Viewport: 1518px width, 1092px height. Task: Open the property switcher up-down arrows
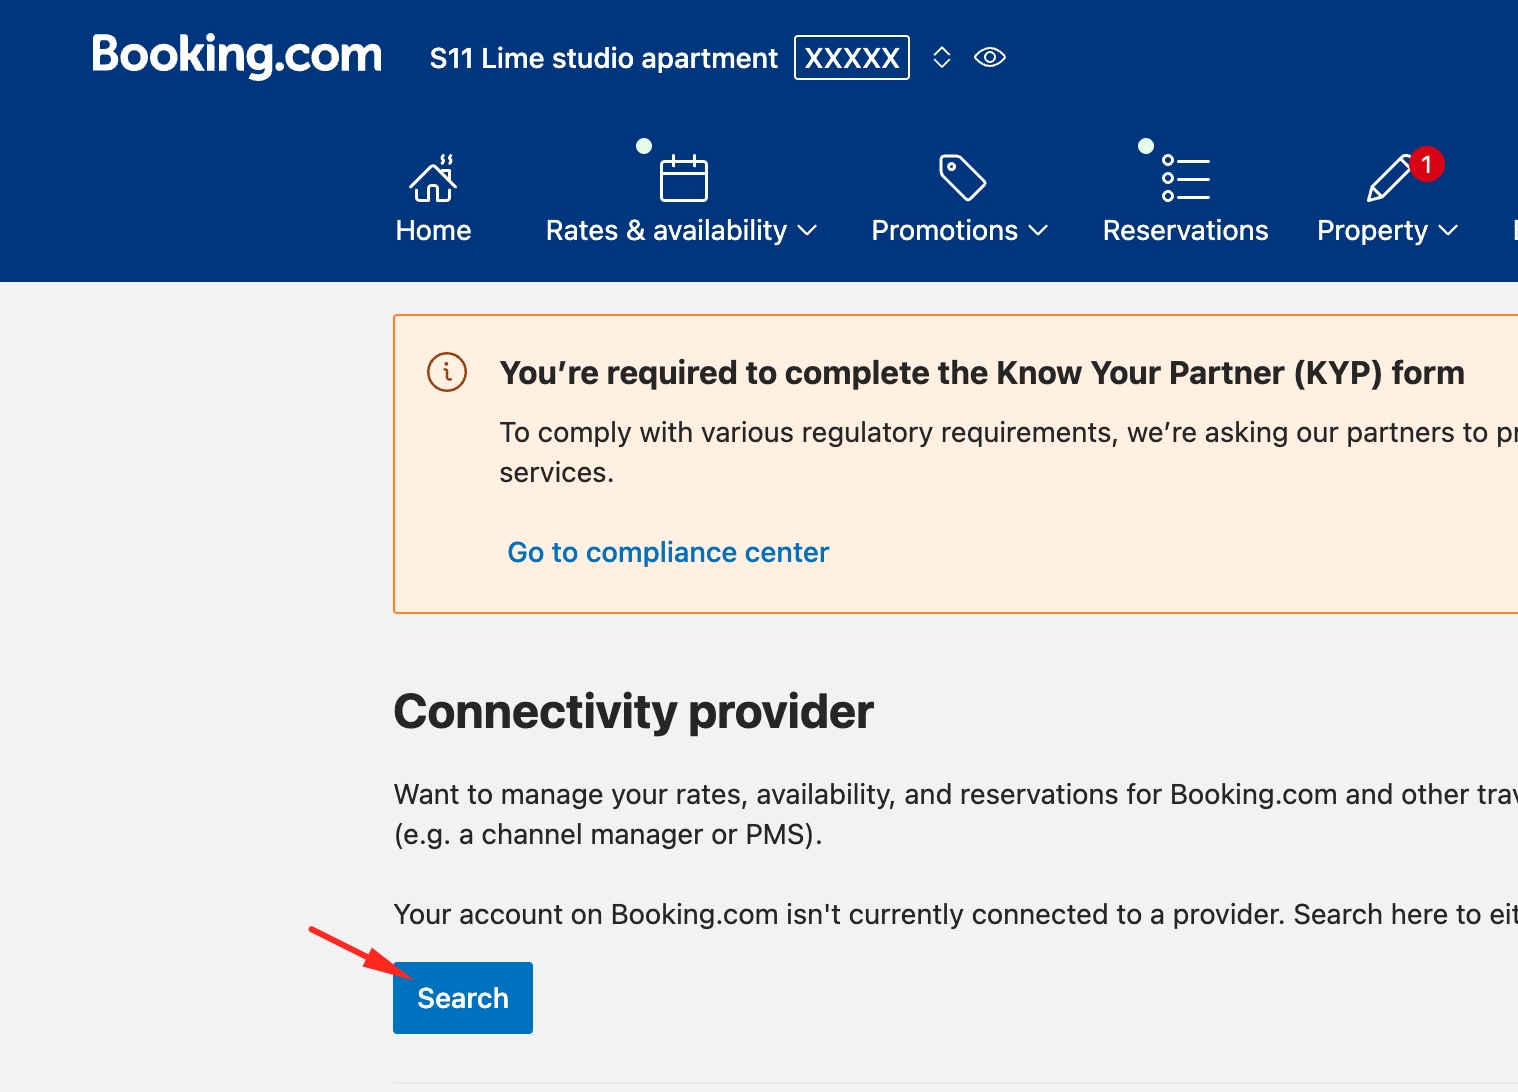(941, 57)
